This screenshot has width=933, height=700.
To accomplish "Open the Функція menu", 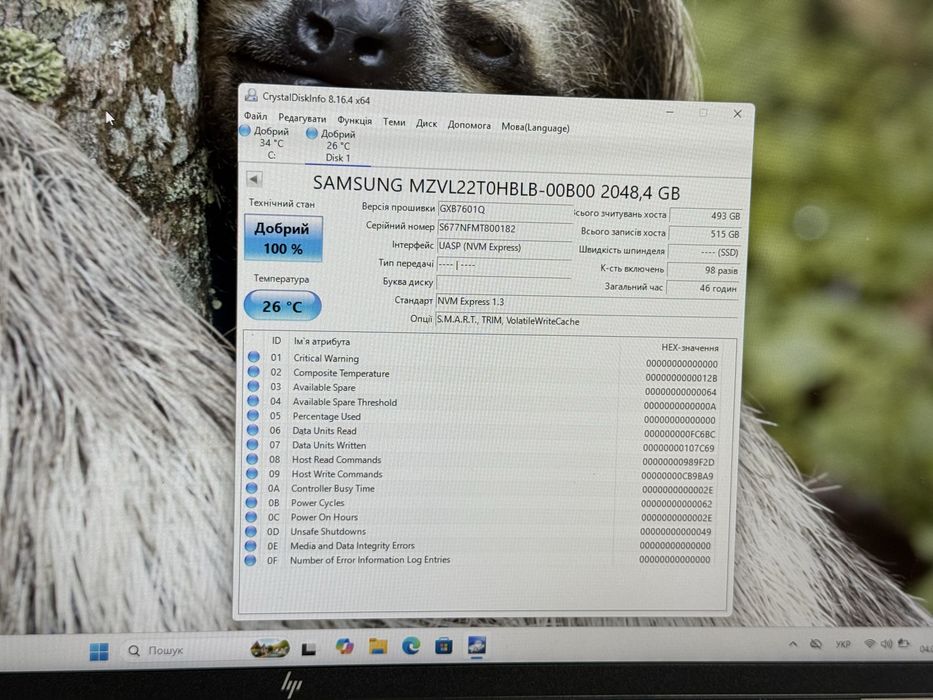I will point(355,121).
